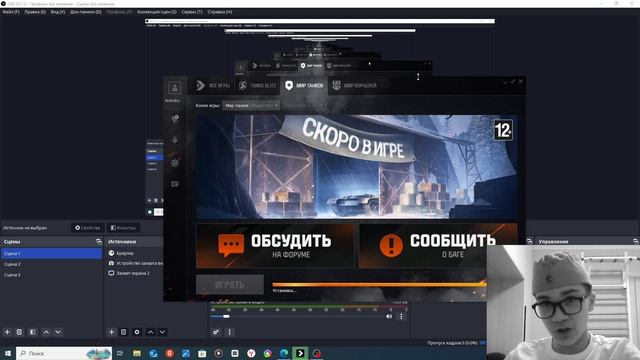Add a new scene with plus icon
The height and width of the screenshot is (360, 640).
[7, 332]
